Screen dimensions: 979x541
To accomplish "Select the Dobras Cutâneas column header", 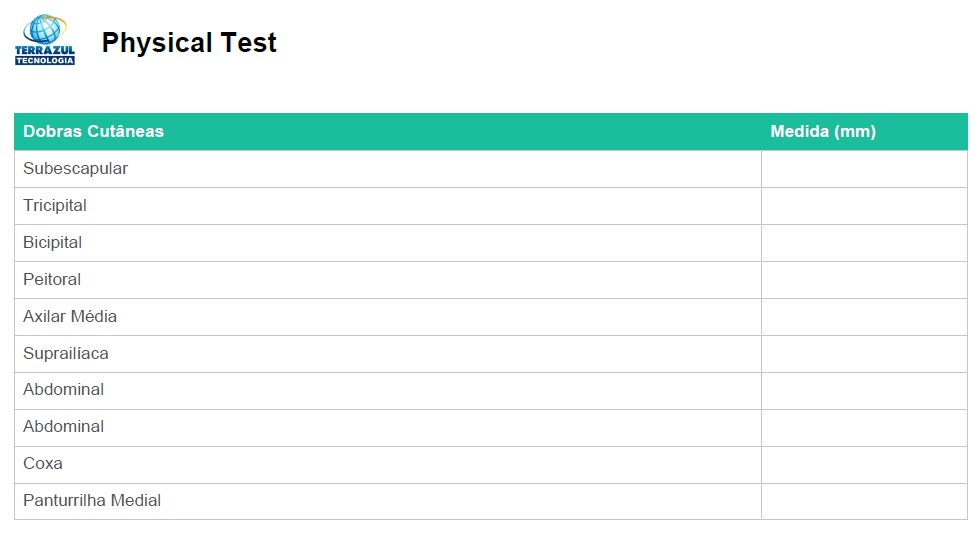I will (x=93, y=131).
